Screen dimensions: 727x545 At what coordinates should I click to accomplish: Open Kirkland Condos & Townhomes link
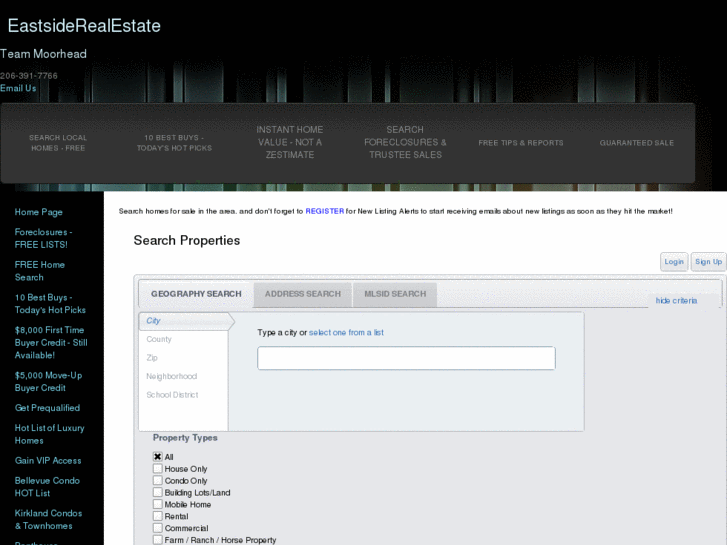tap(48, 519)
